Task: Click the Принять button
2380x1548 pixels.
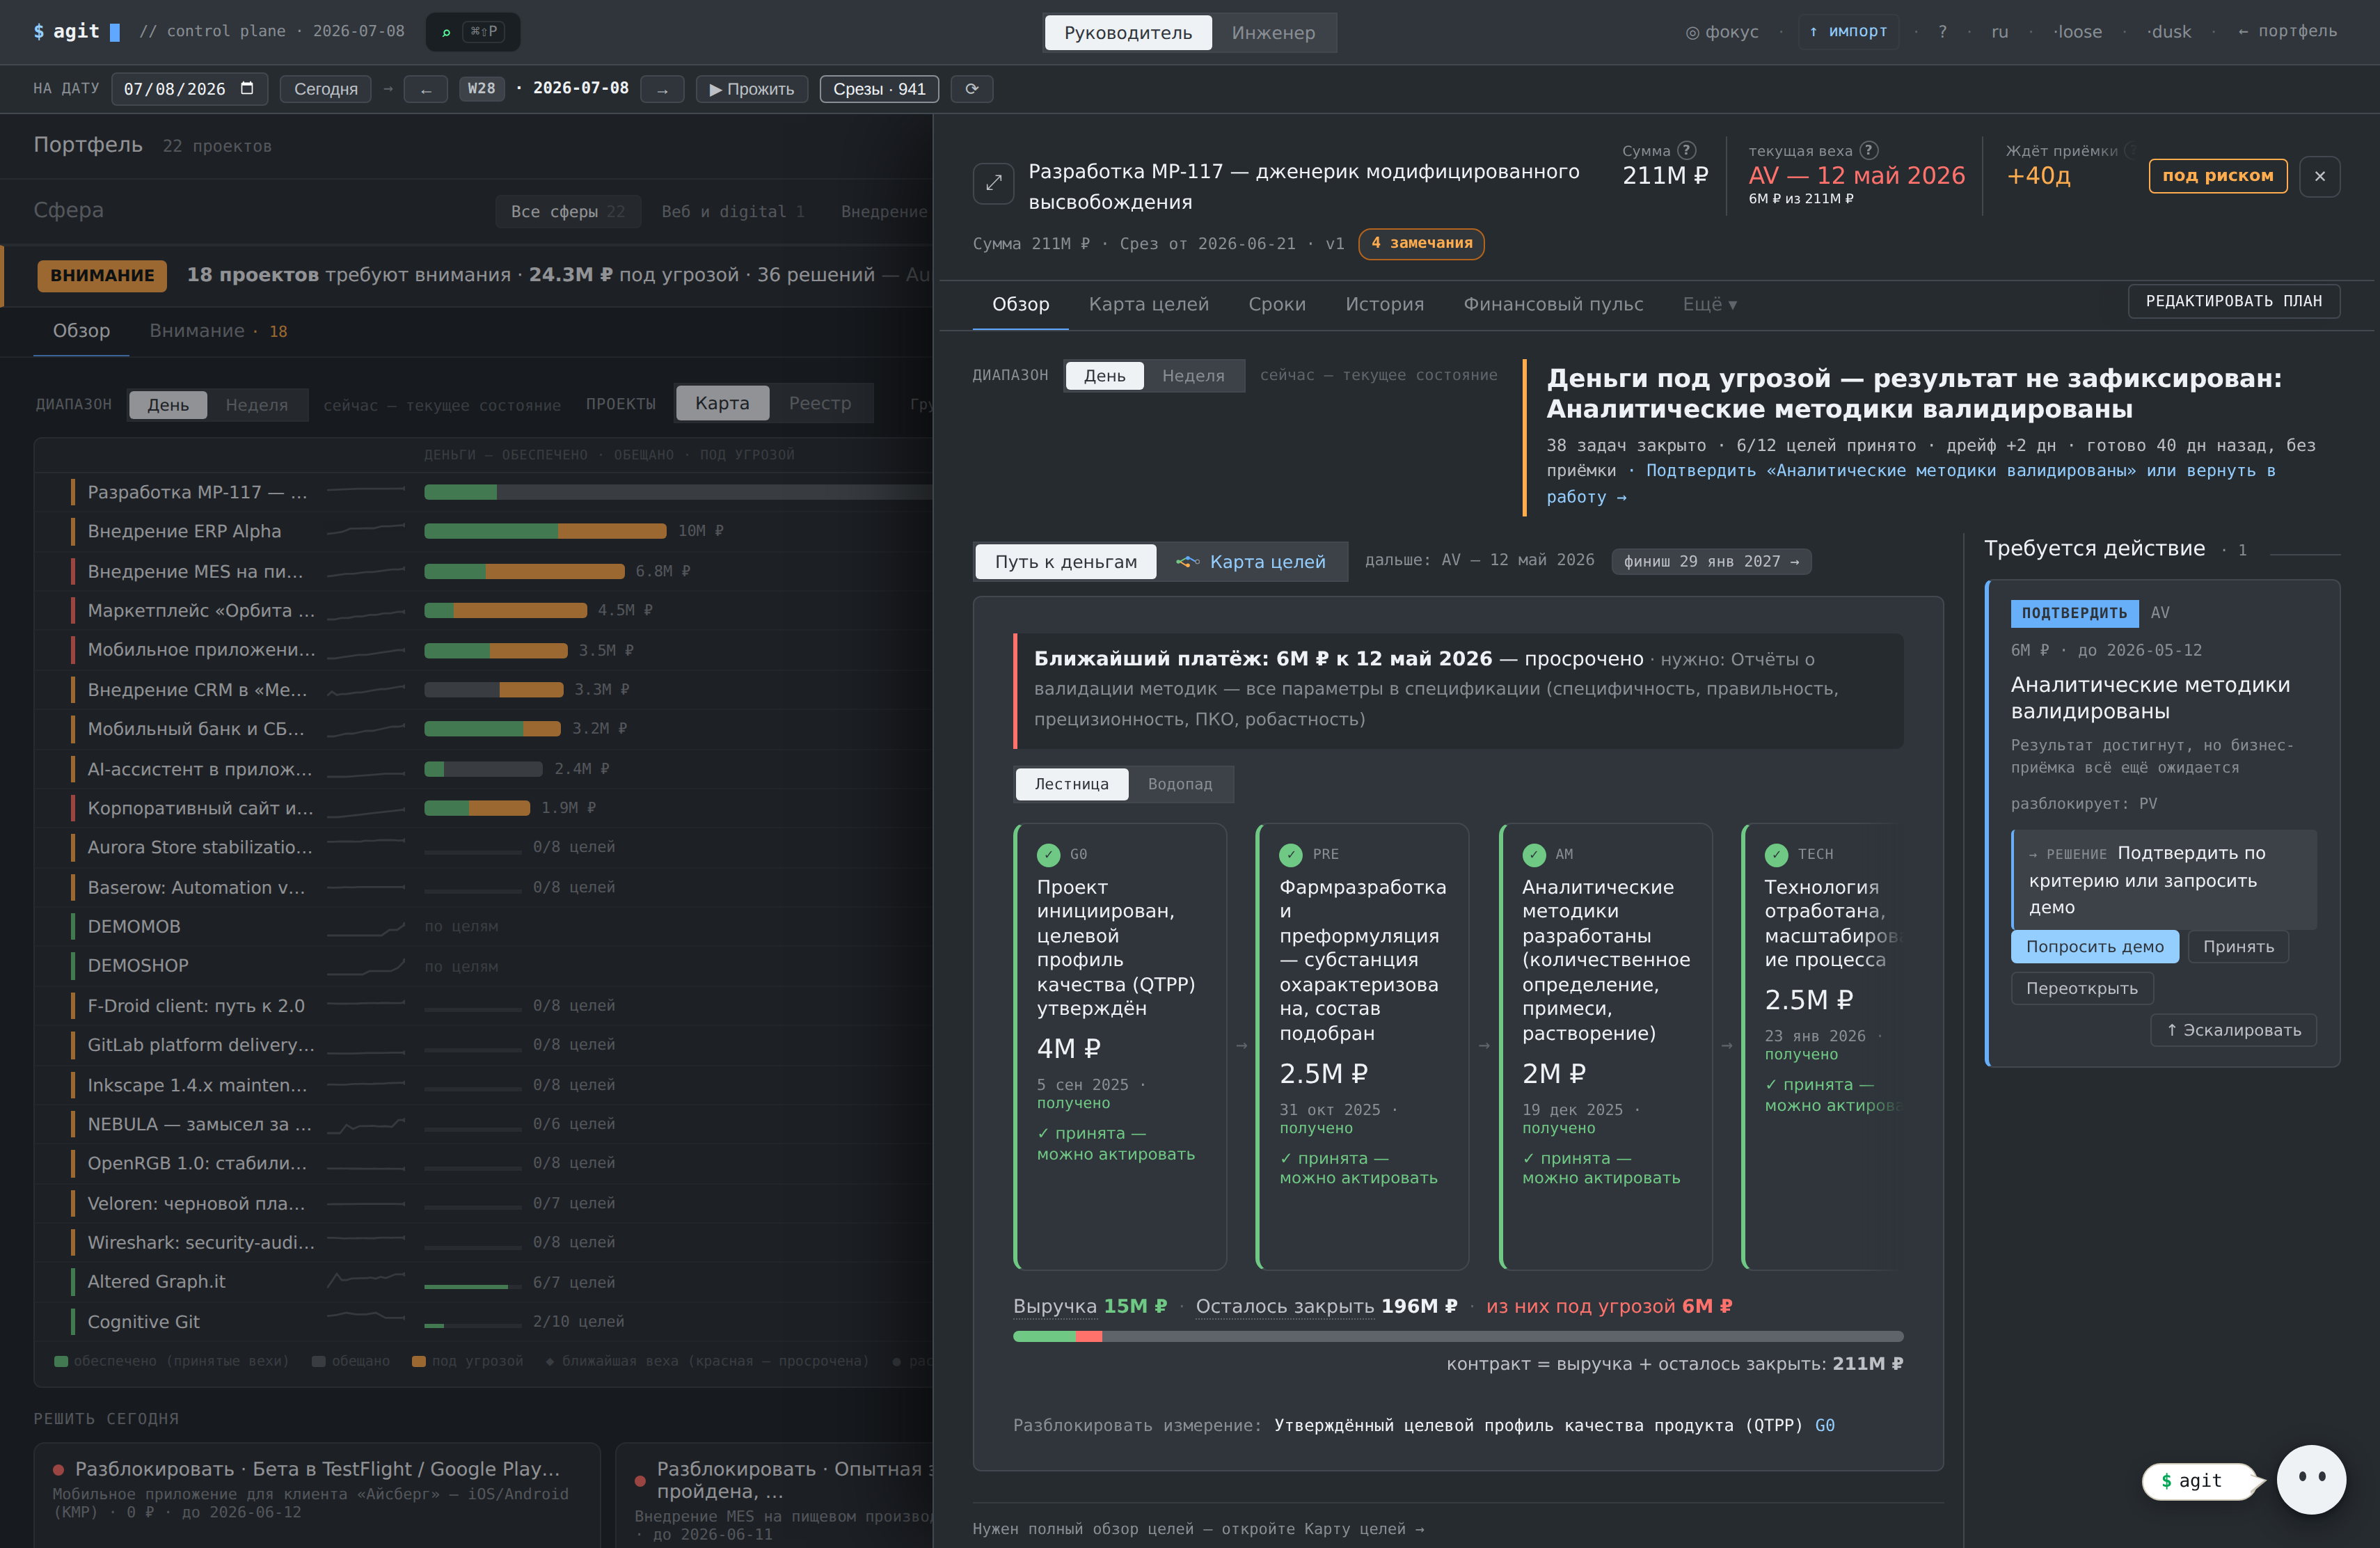Action: click(2238, 946)
